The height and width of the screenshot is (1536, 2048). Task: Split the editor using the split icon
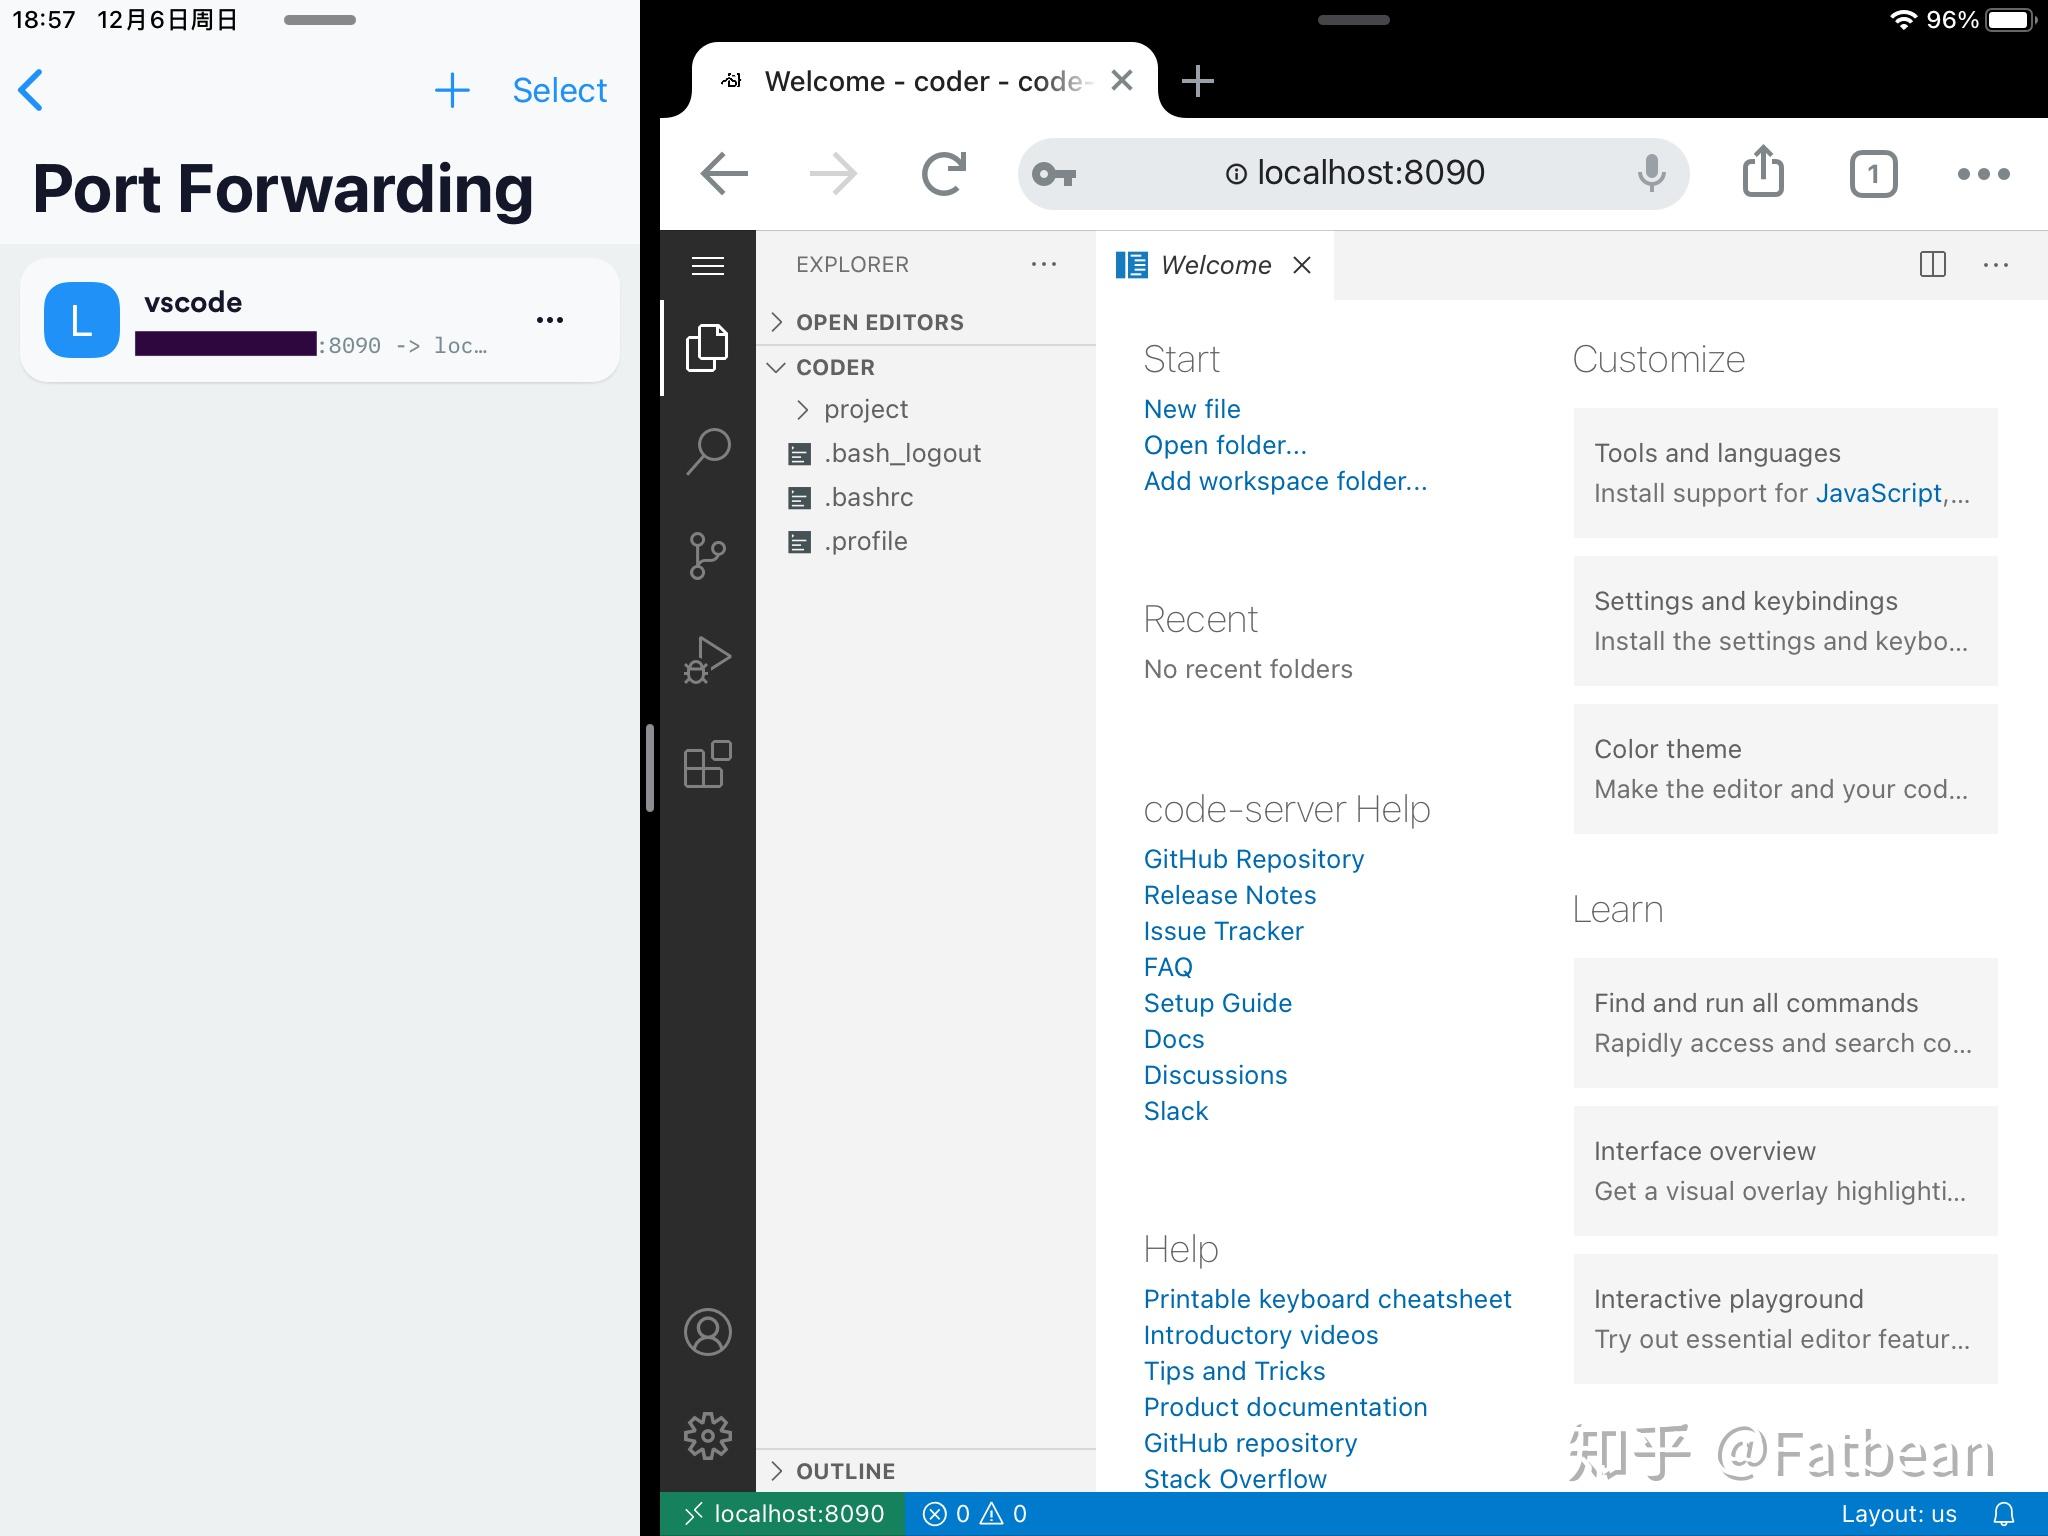[x=1932, y=264]
